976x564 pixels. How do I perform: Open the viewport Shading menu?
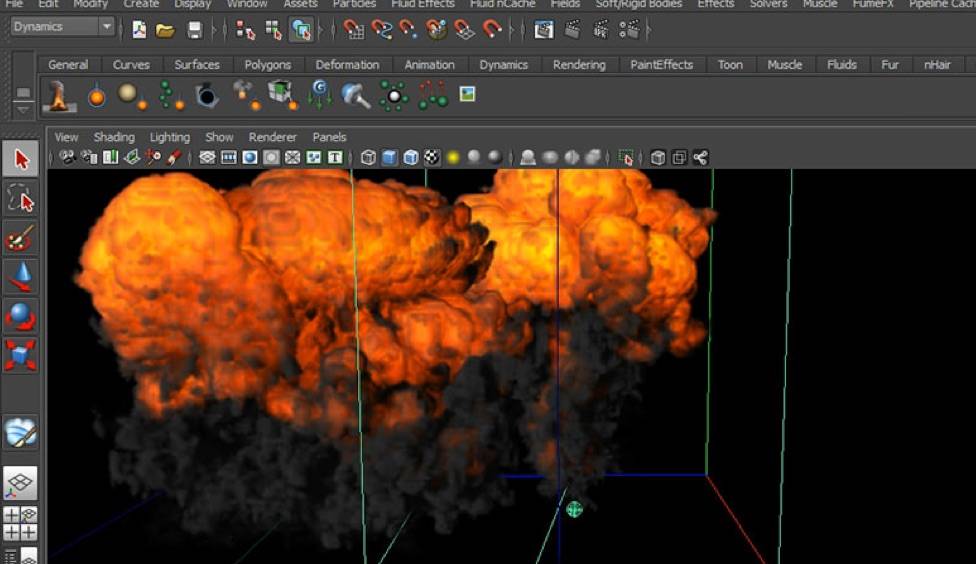point(113,137)
